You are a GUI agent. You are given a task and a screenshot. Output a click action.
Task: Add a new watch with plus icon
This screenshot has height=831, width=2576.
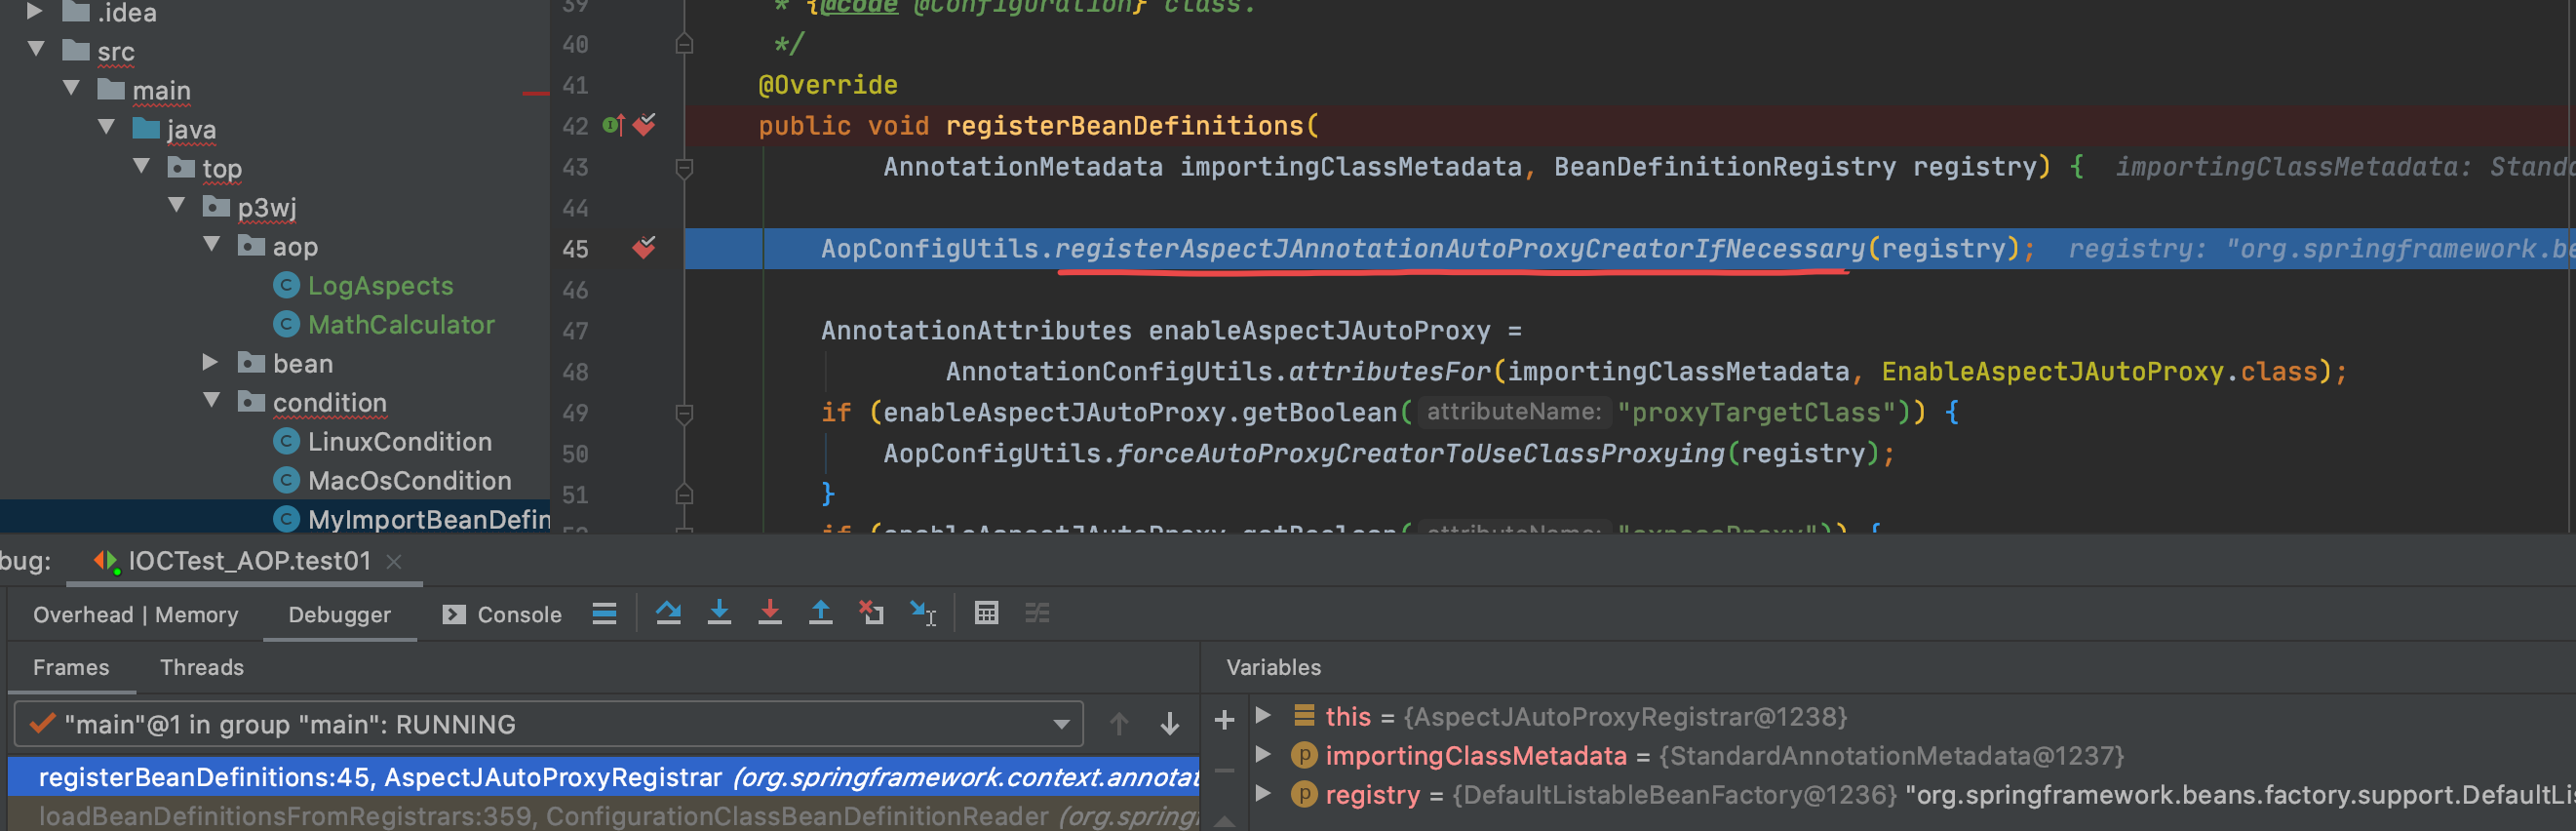click(1224, 720)
